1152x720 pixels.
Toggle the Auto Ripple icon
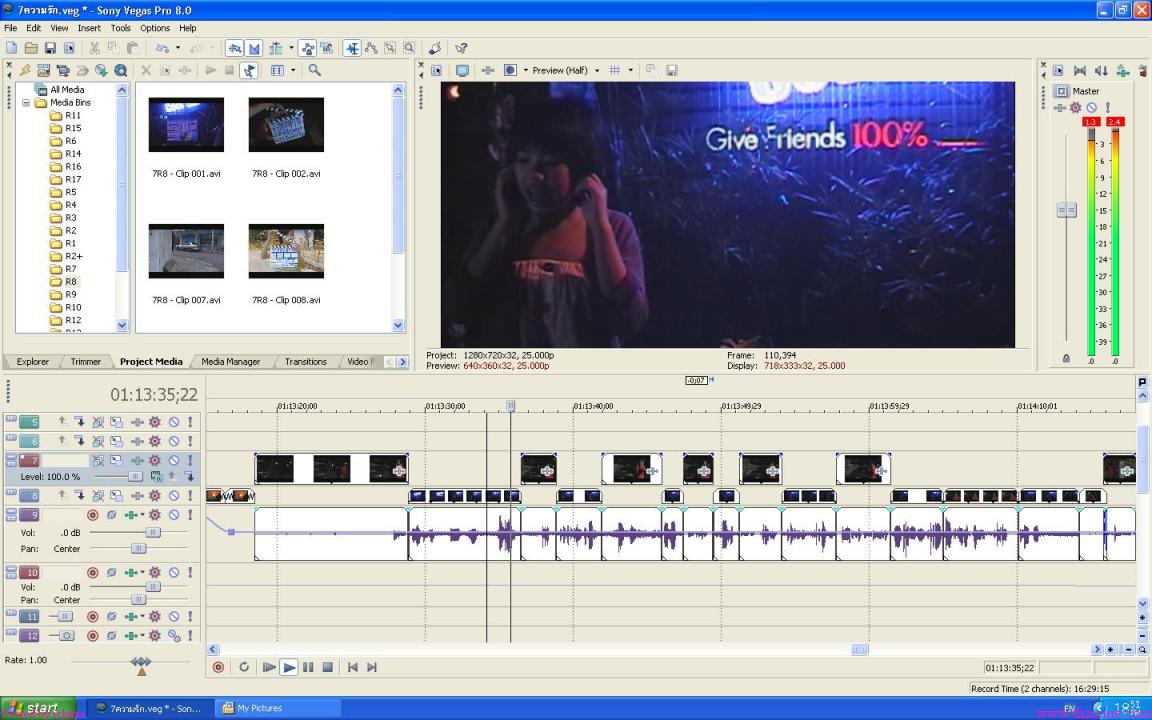point(276,48)
